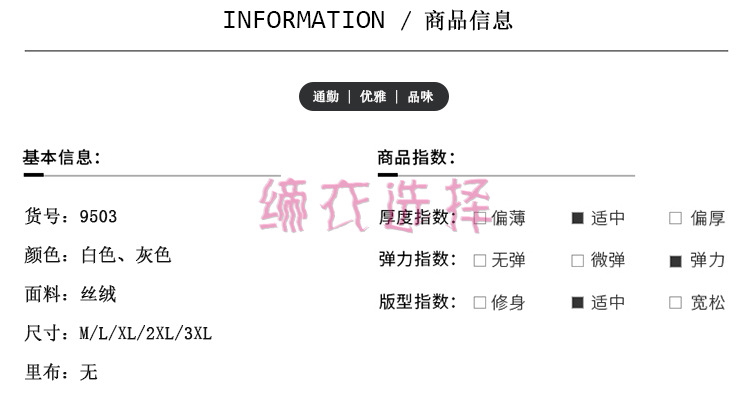Screen dimensions: 750x419
Task: Click the item number 9503
Action: pos(98,215)
